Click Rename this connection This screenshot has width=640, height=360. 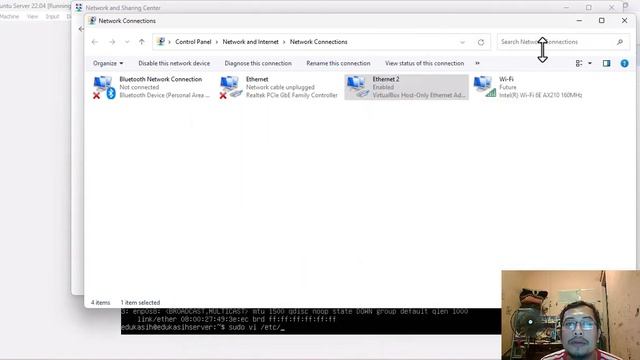[338, 63]
